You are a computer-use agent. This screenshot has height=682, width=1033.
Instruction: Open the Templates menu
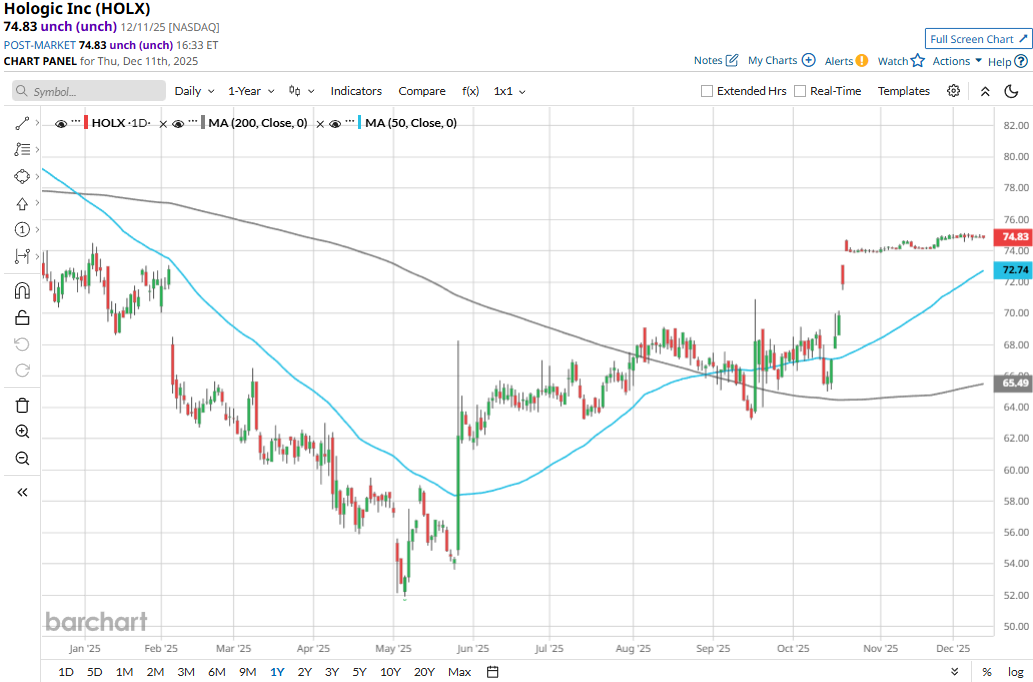[903, 91]
